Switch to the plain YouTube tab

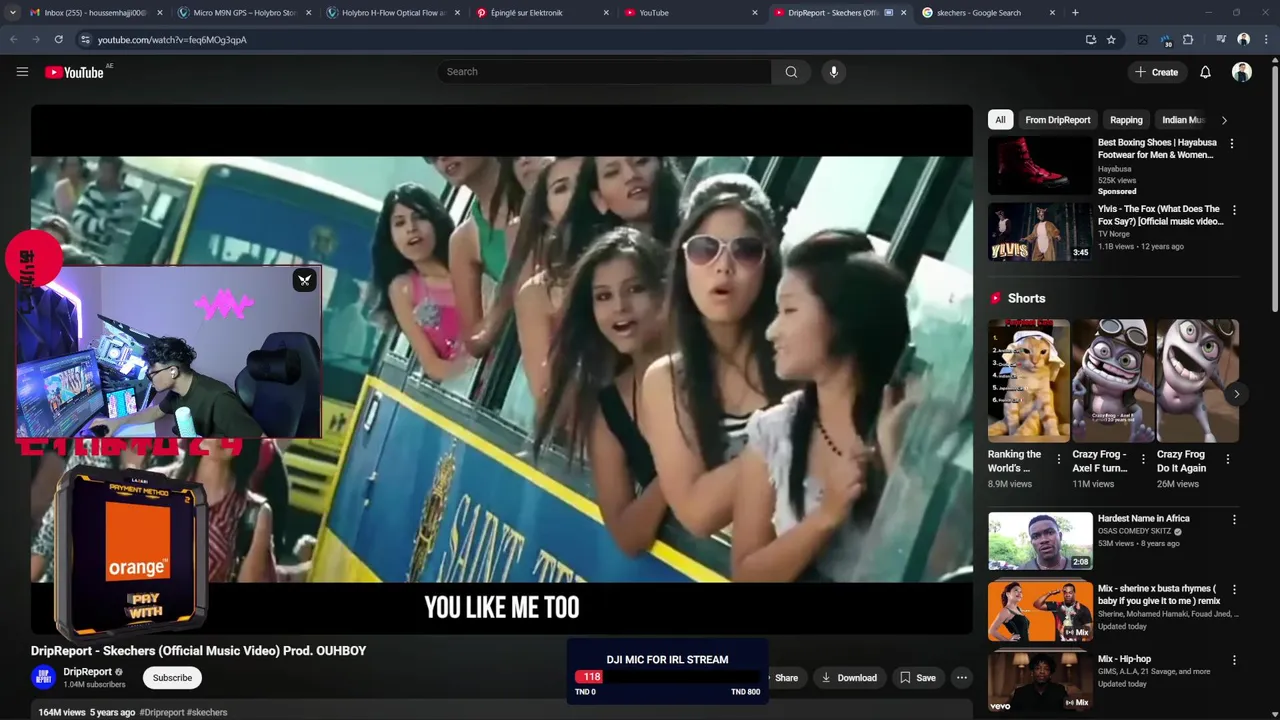click(x=689, y=13)
